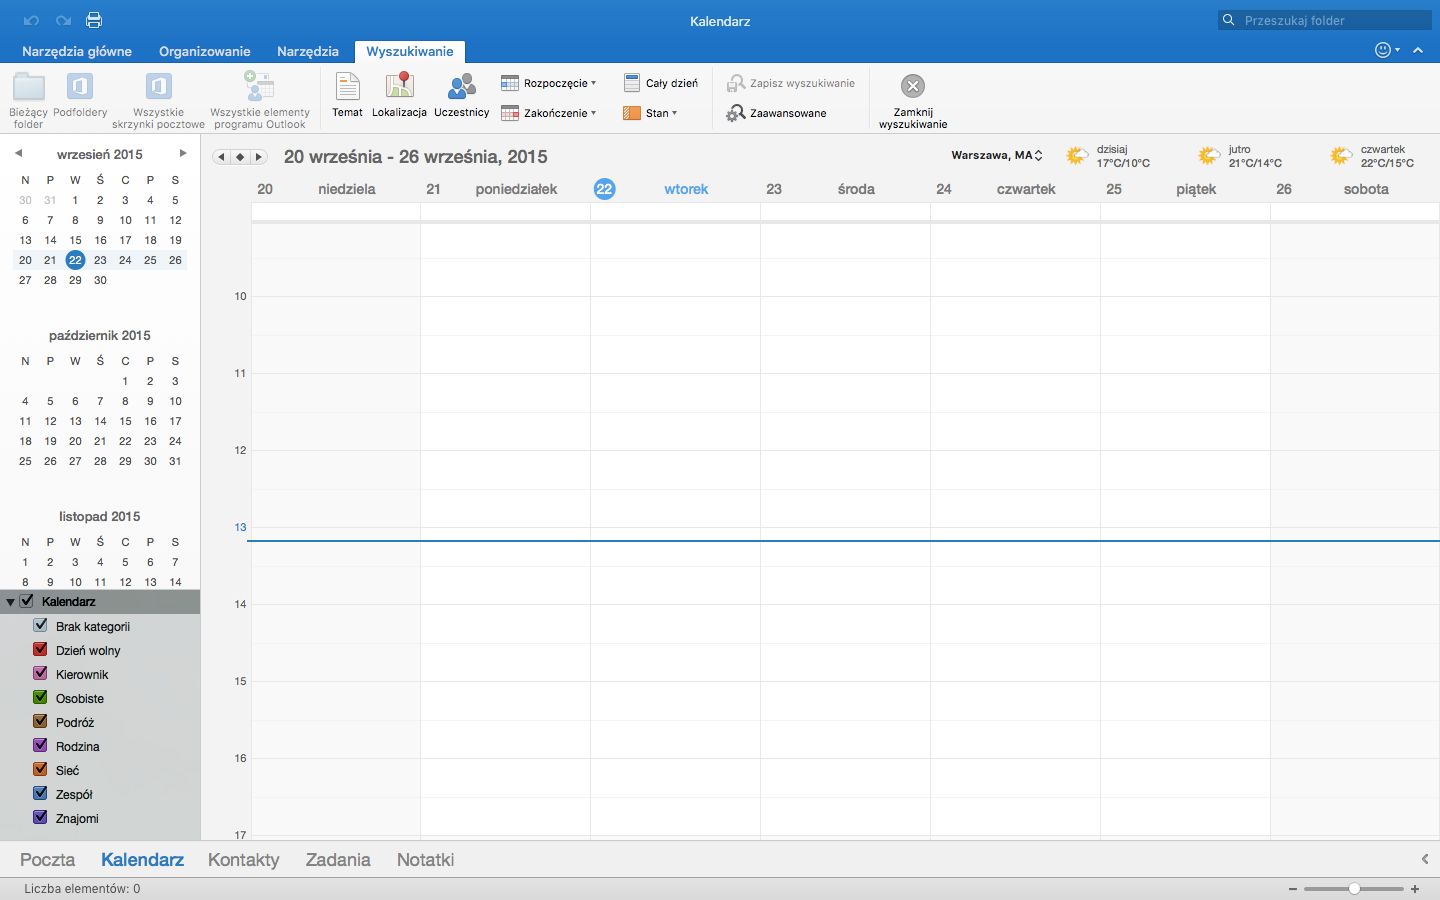
Task: Click the zoom in plus icon
Action: [x=1415, y=888]
